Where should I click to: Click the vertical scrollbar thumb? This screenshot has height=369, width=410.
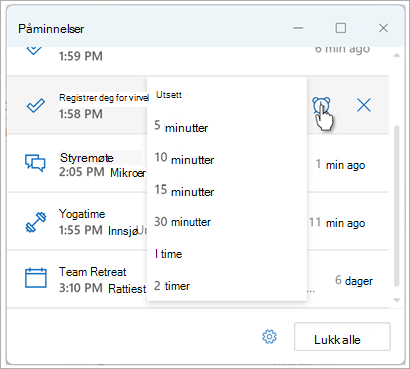point(396,206)
